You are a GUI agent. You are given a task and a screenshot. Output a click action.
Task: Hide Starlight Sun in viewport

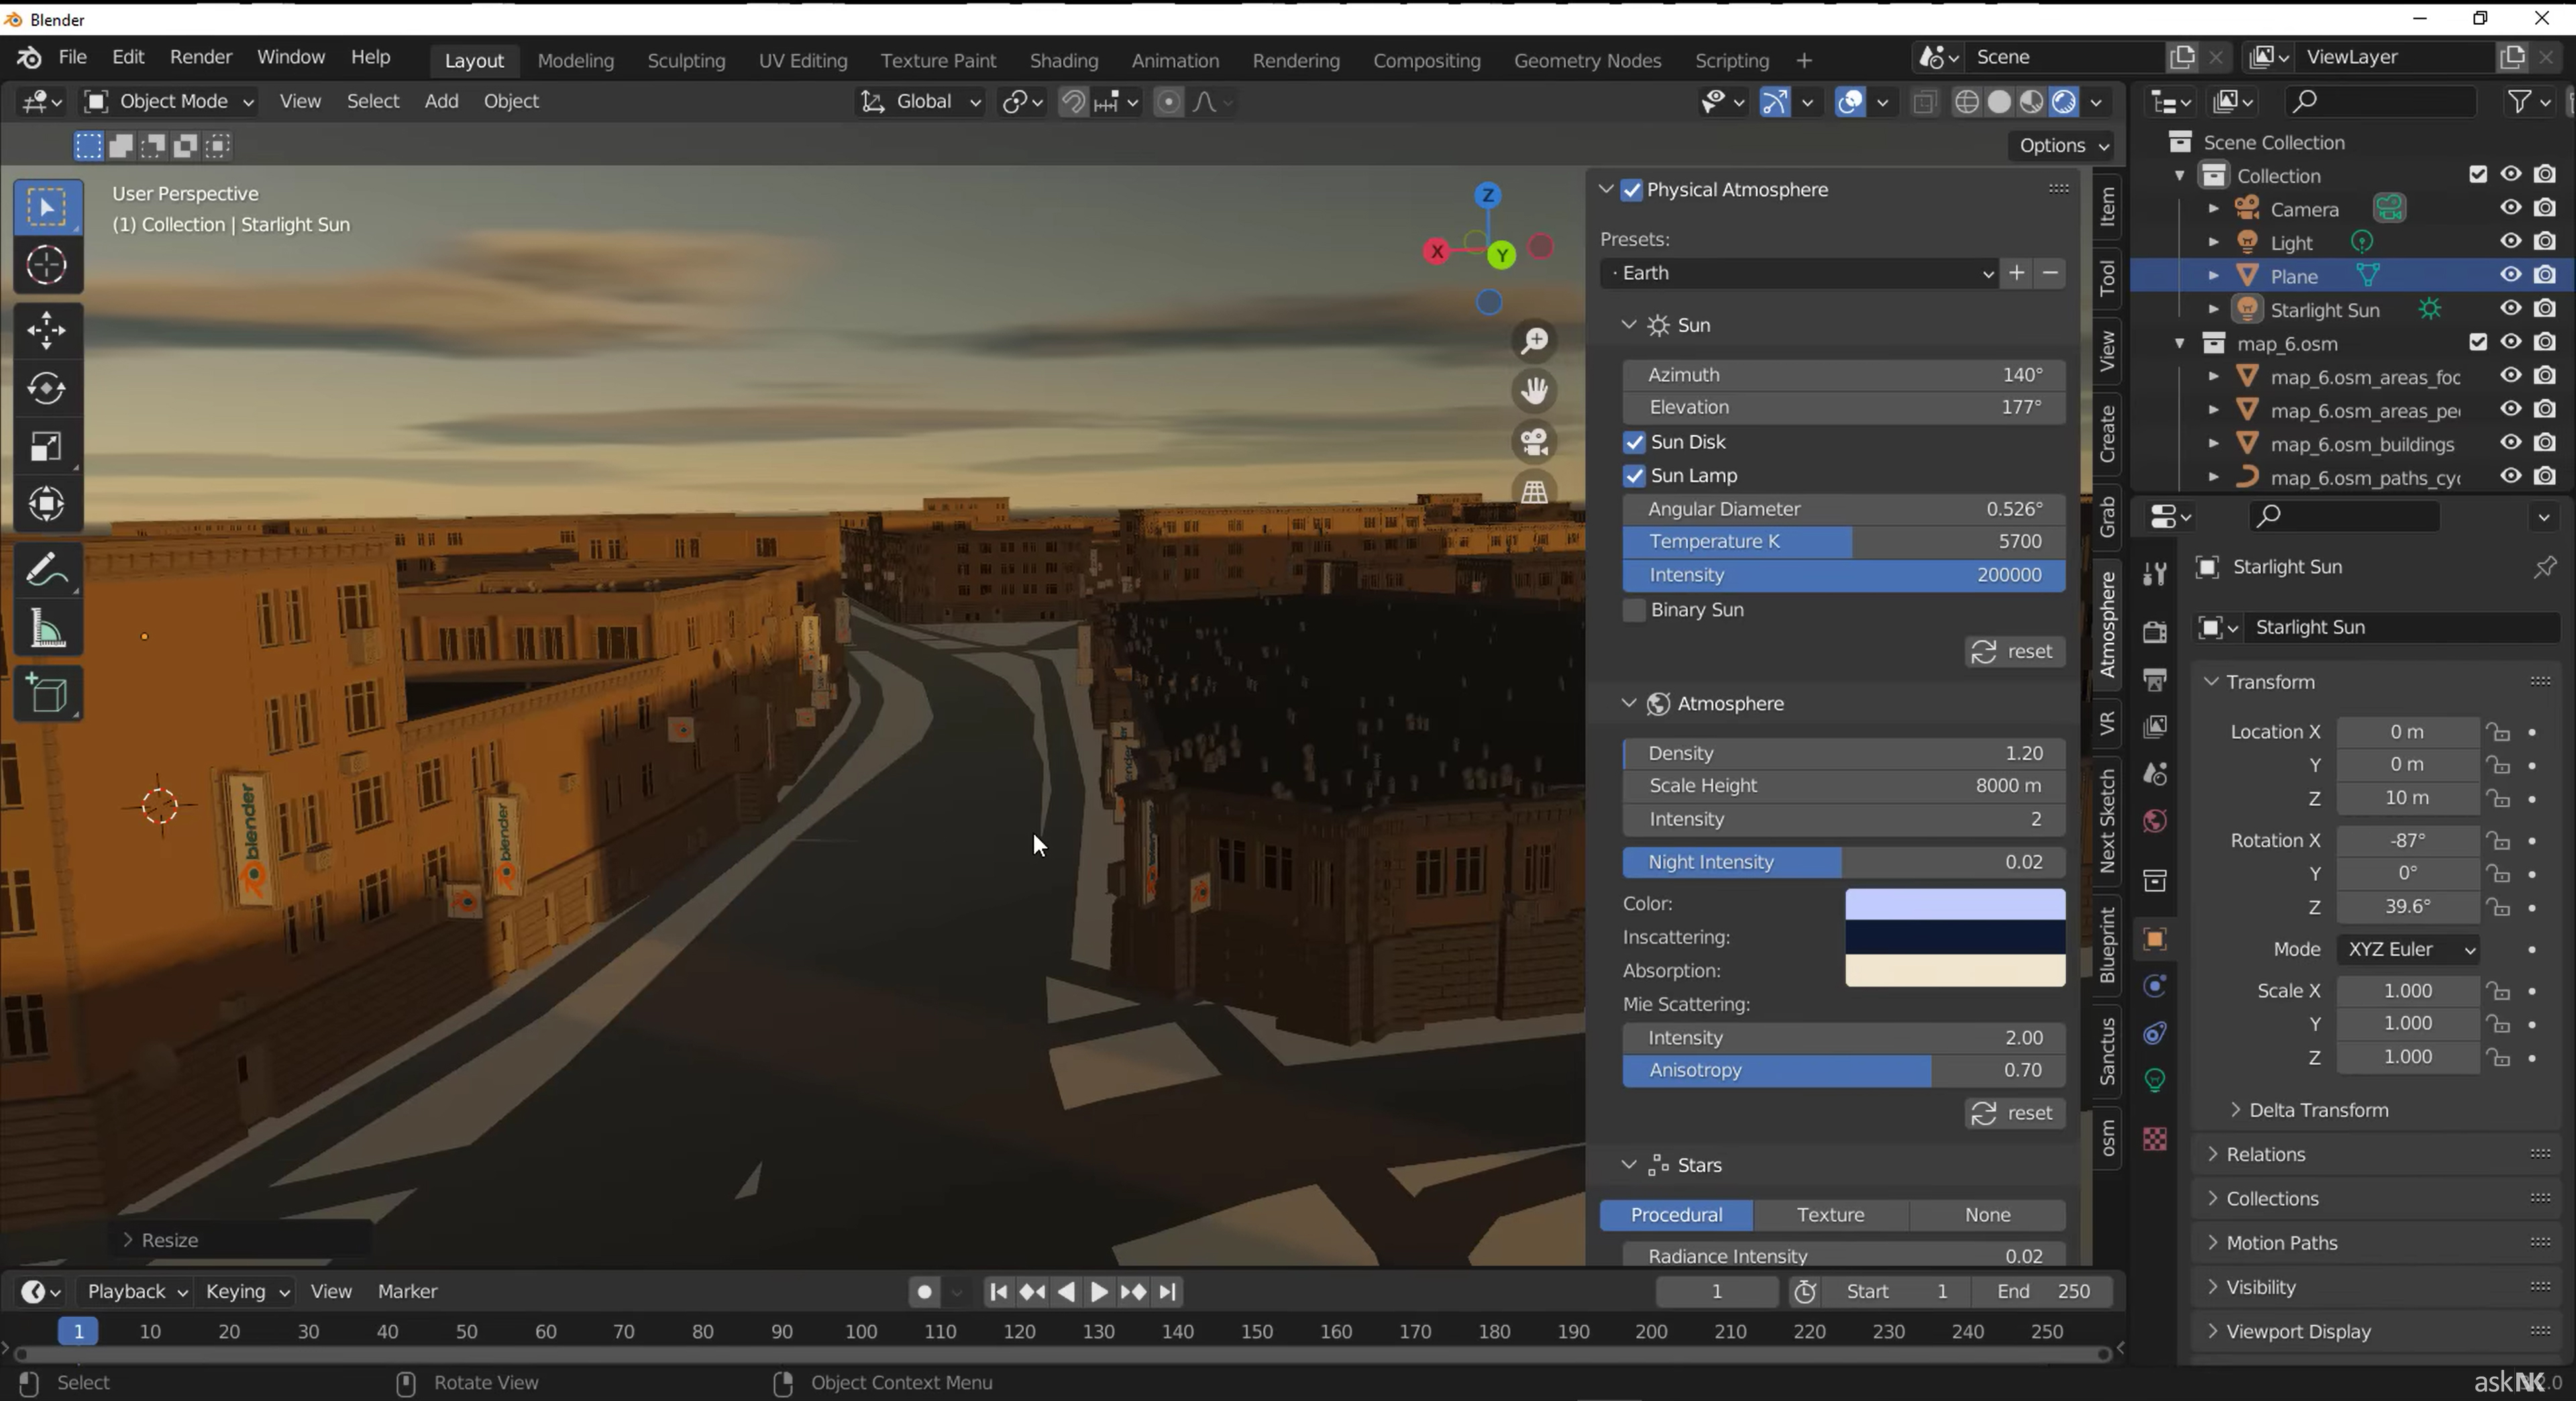(2510, 309)
